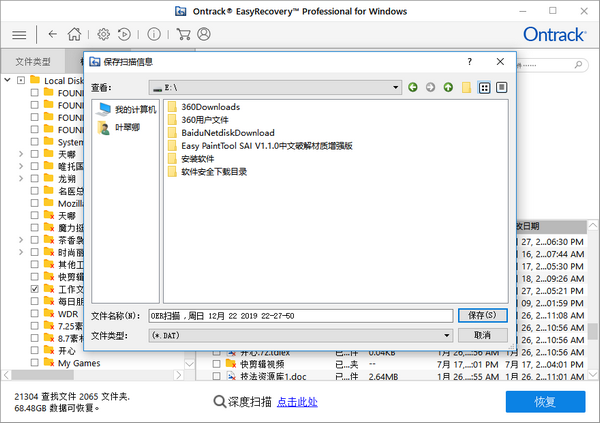Click the 取消 button
600x423 pixels.
pos(483,335)
